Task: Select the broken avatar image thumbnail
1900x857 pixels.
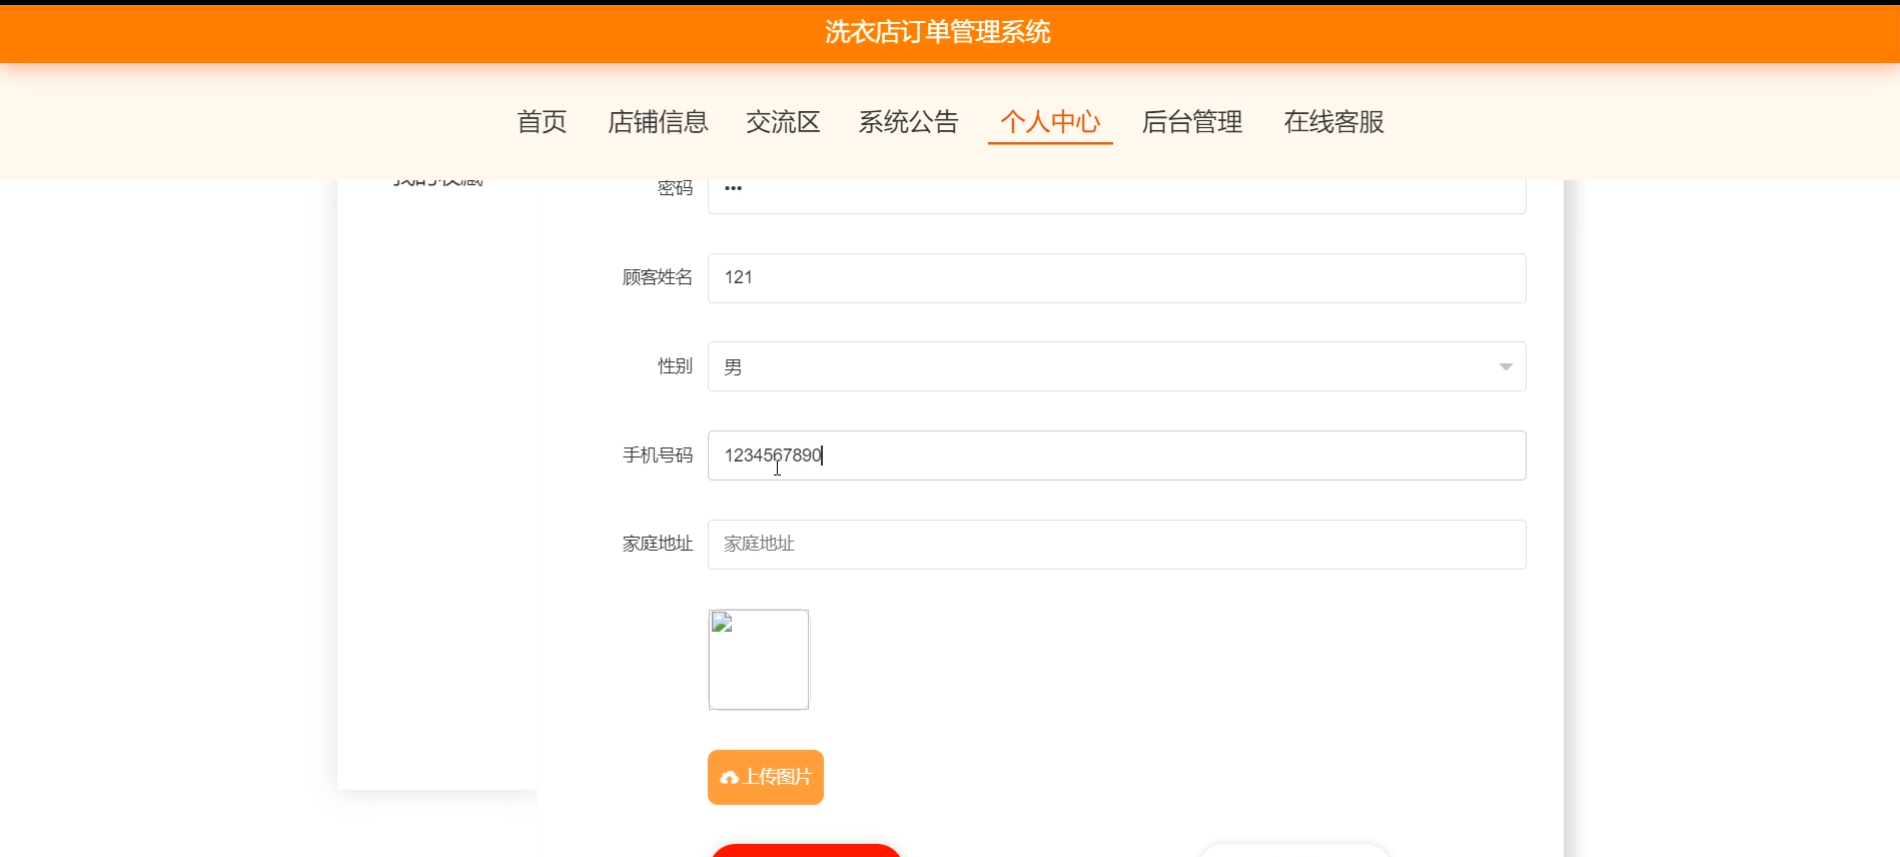Action: [x=759, y=660]
